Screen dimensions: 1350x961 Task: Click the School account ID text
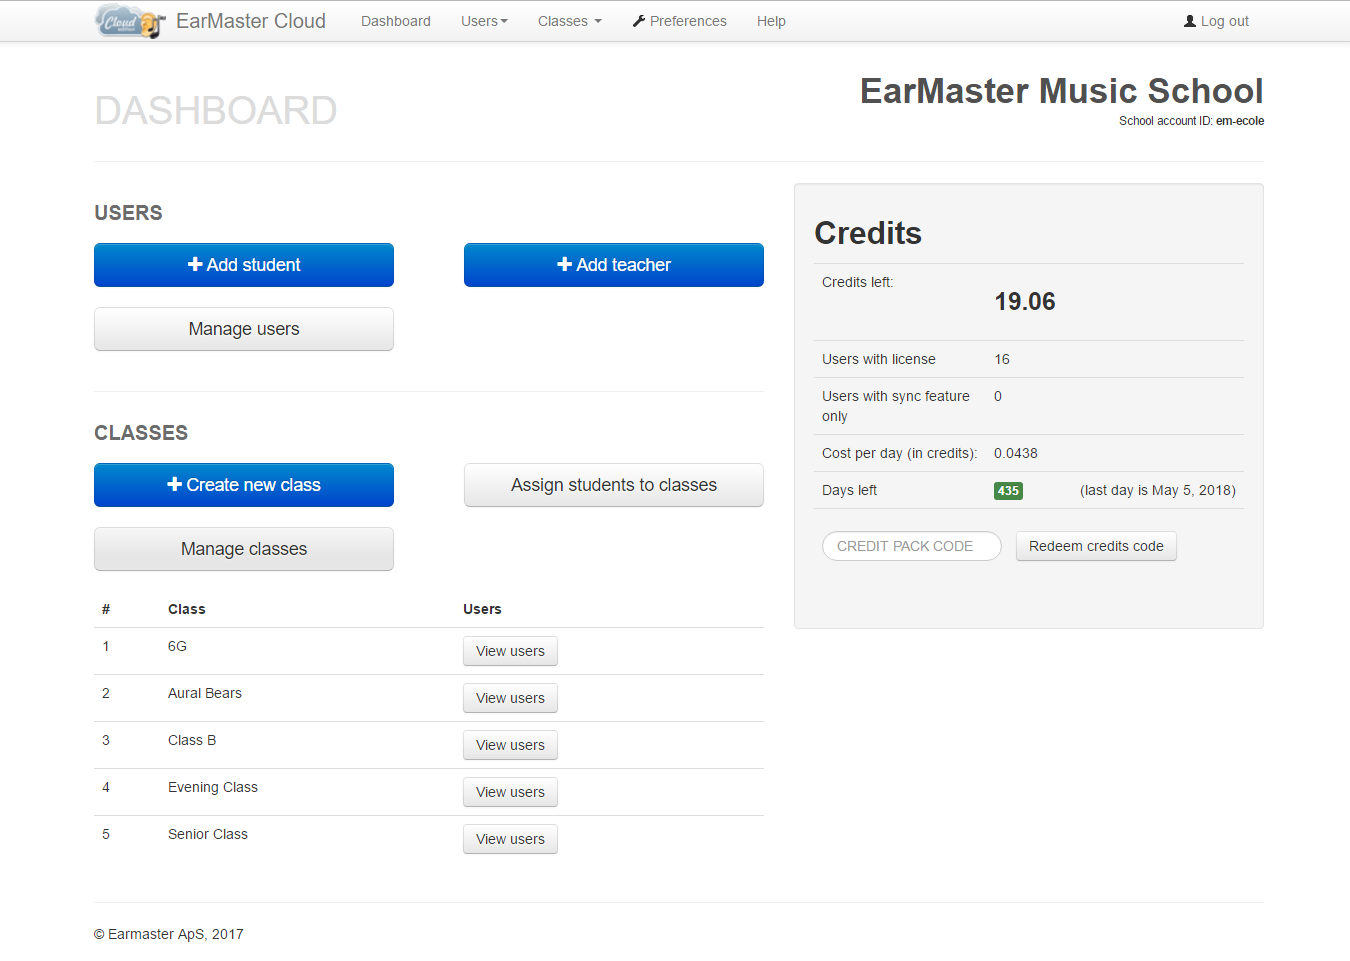coord(1191,121)
